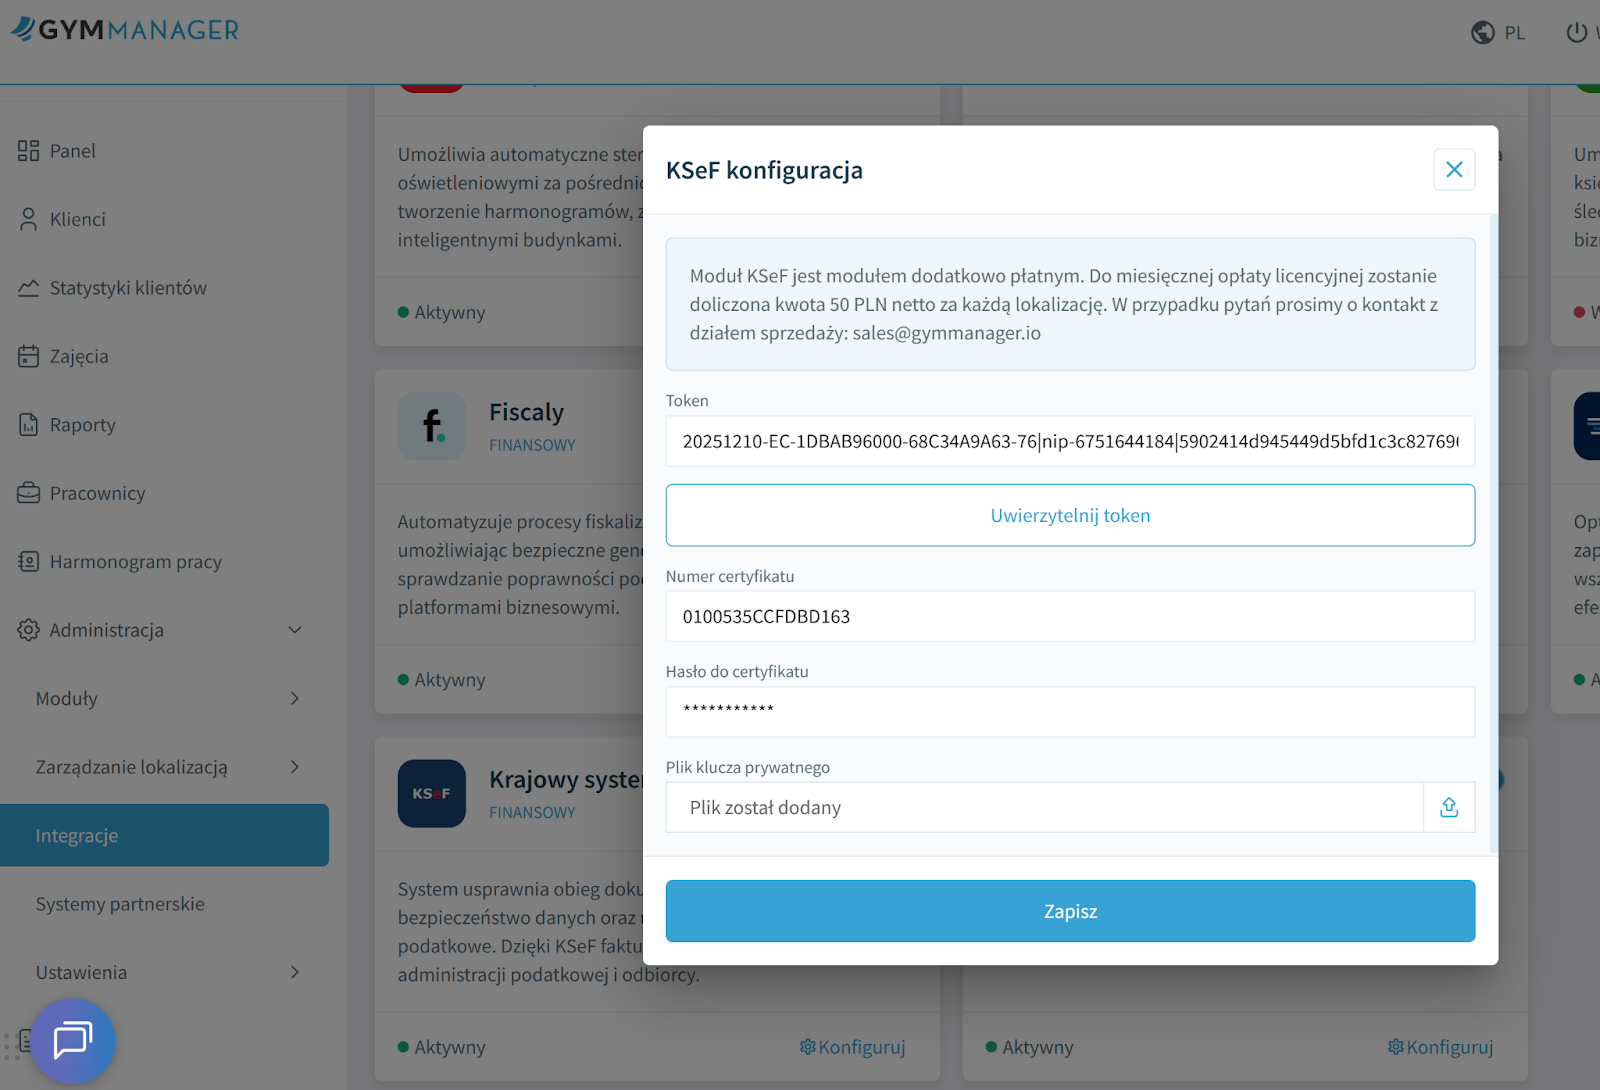Close the KSeF konfiguracja dialog
The image size is (1600, 1090).
1454,170
